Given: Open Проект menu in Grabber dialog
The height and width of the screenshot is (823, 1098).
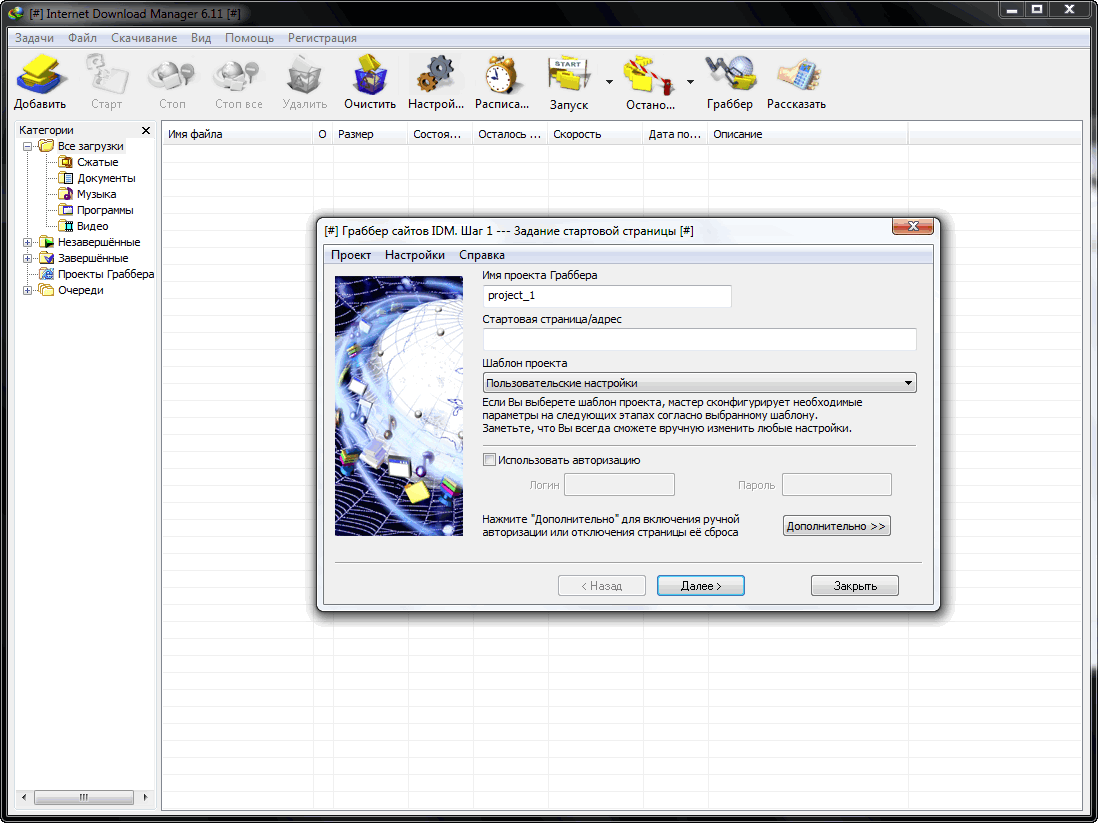Looking at the screenshot, I should click(x=351, y=255).
